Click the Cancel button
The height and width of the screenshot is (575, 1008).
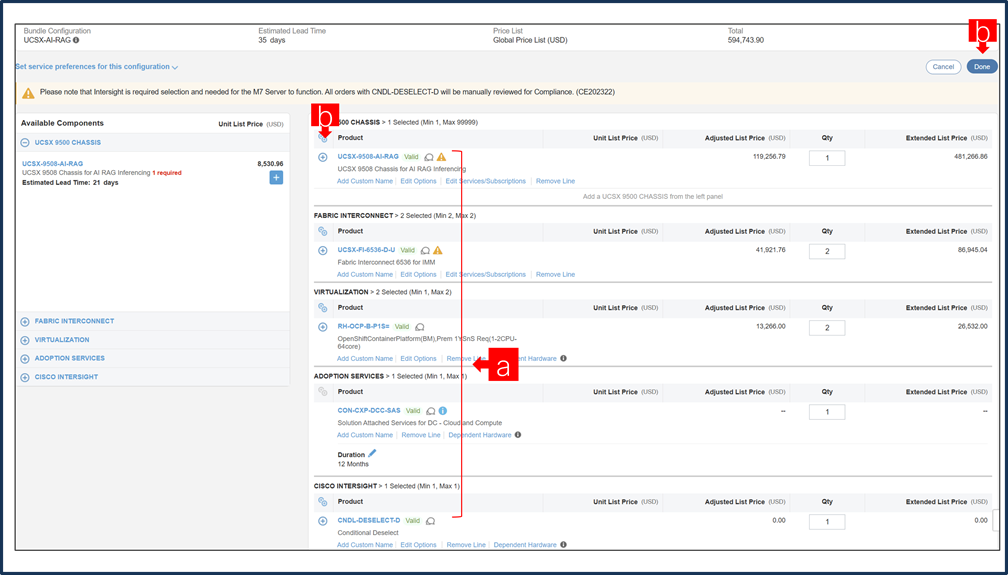point(943,67)
